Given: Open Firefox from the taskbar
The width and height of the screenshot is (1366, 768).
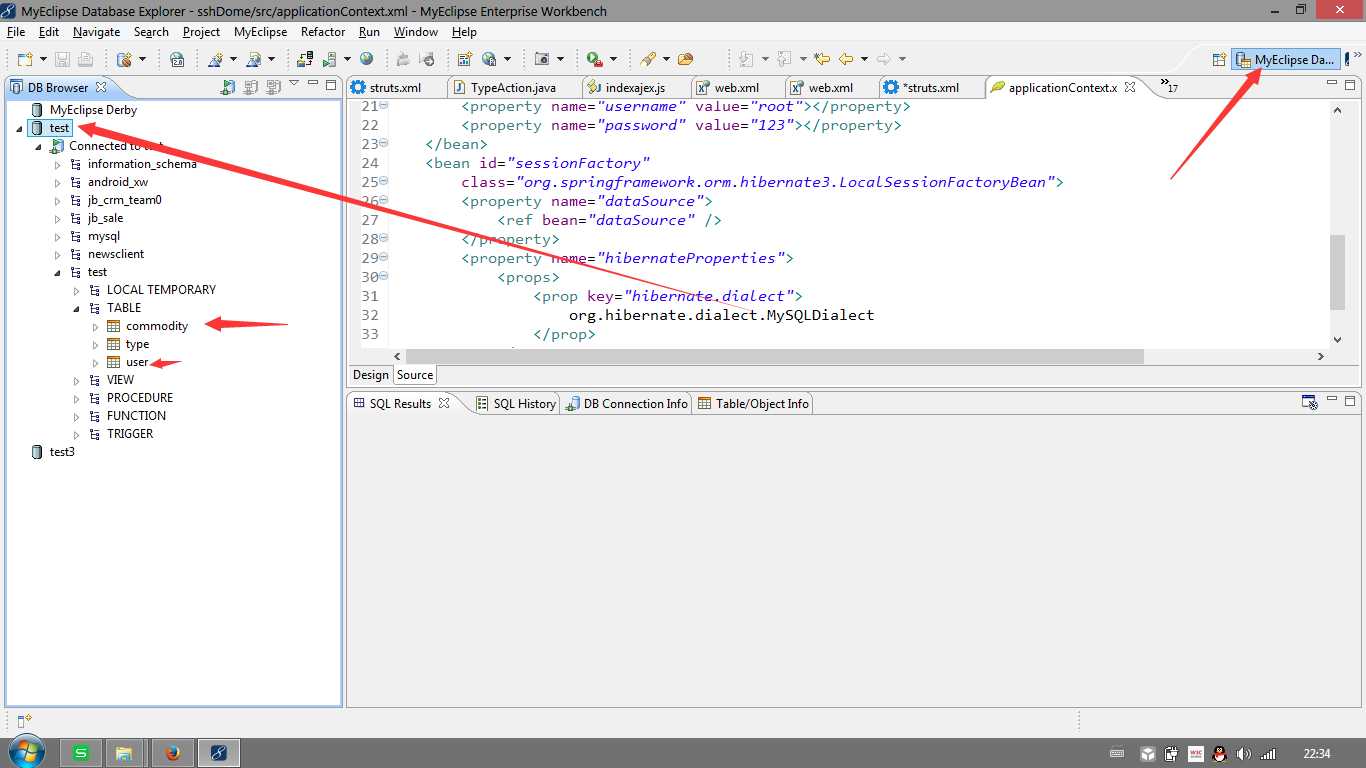Looking at the screenshot, I should 173,753.
